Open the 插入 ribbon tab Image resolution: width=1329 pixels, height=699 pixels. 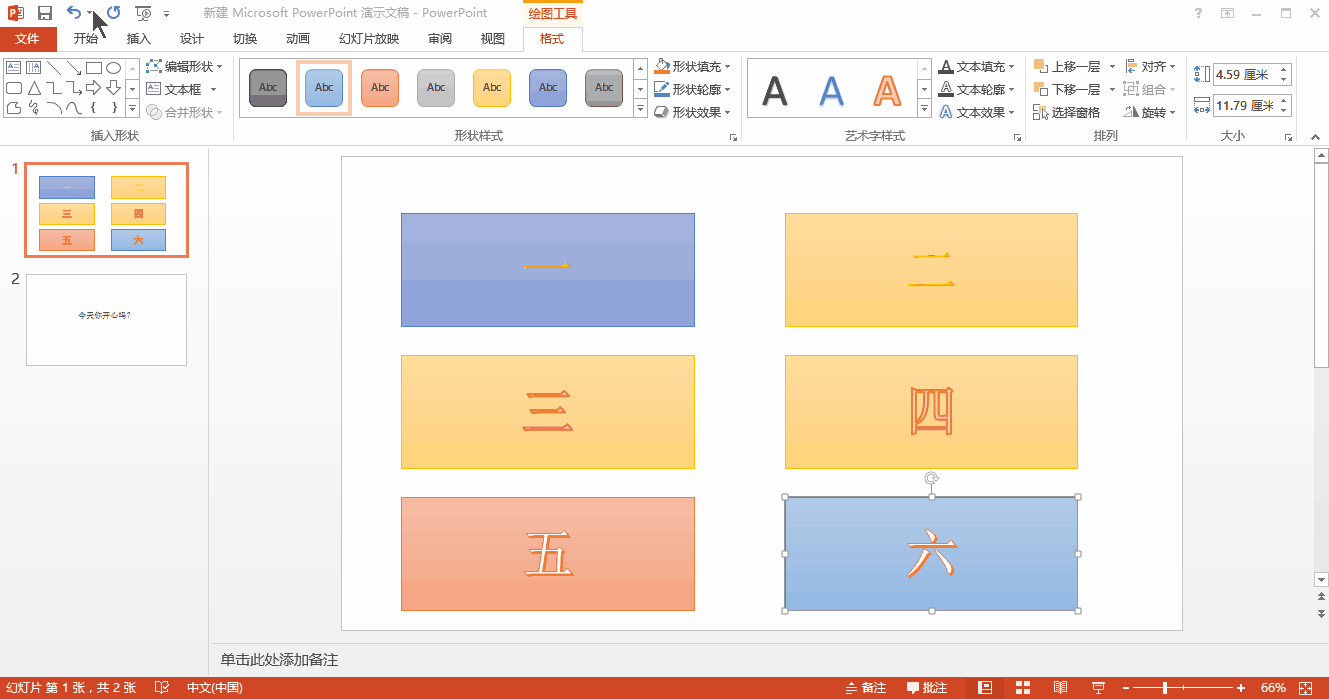coord(138,39)
